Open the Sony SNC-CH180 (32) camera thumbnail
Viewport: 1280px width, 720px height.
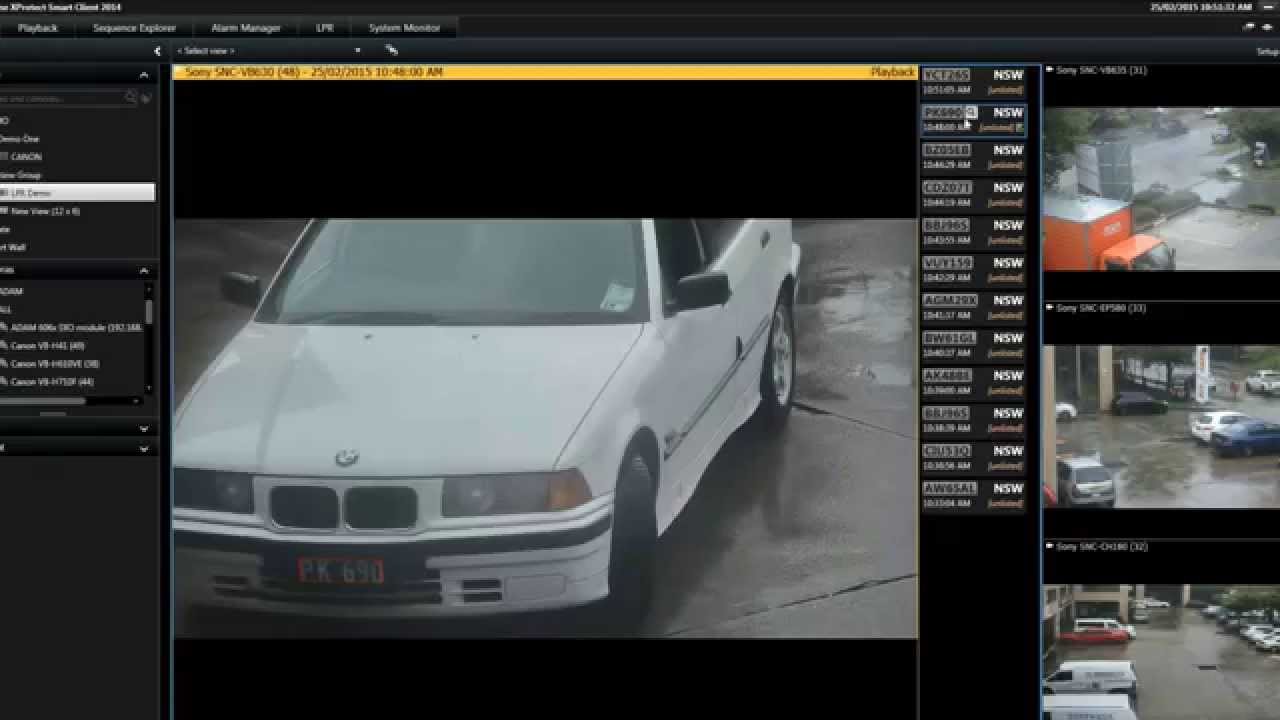coord(1161,652)
